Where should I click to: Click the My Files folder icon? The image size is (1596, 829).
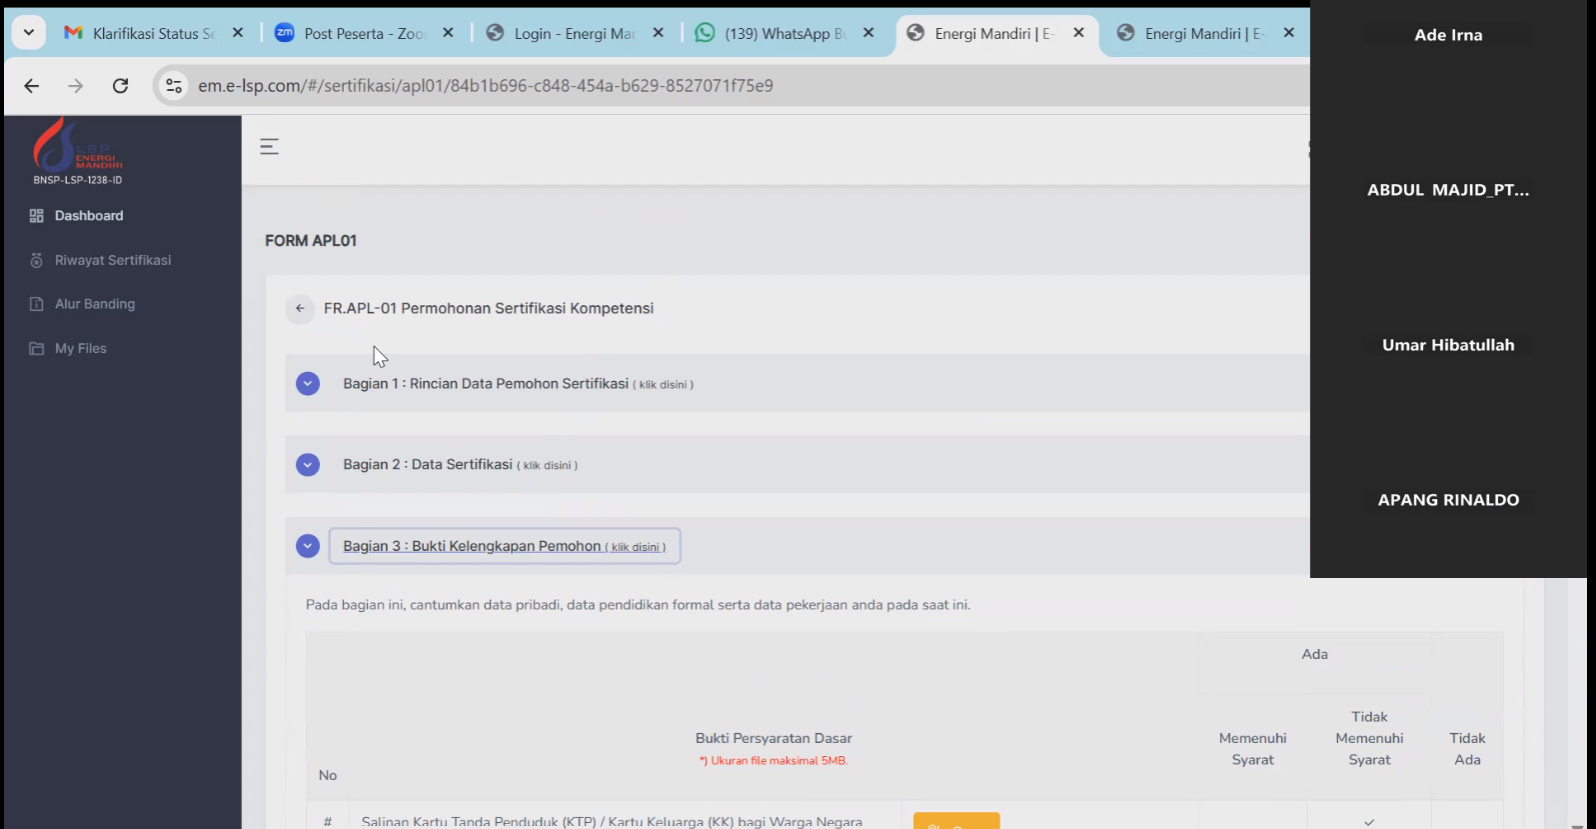[37, 348]
